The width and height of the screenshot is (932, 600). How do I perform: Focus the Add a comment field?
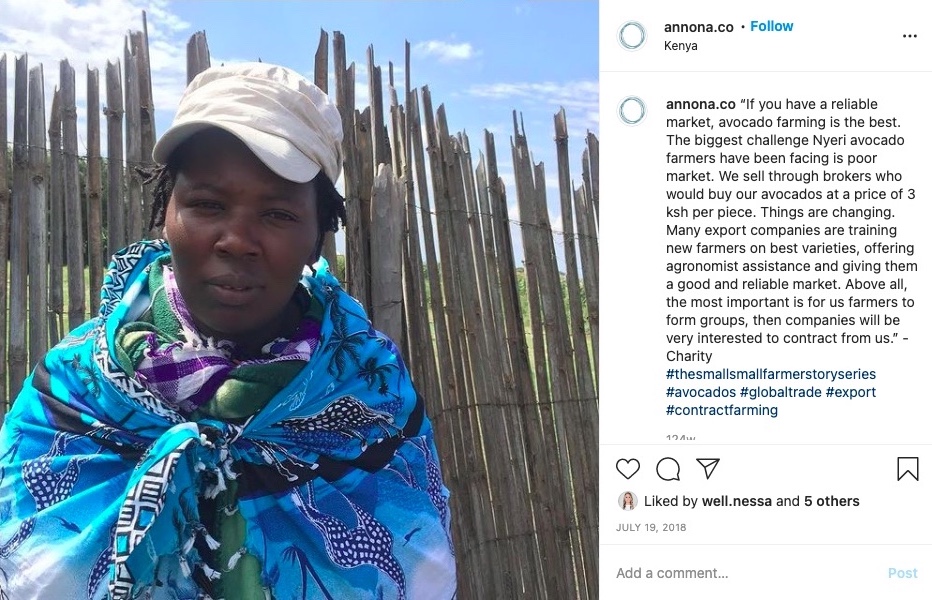749,573
